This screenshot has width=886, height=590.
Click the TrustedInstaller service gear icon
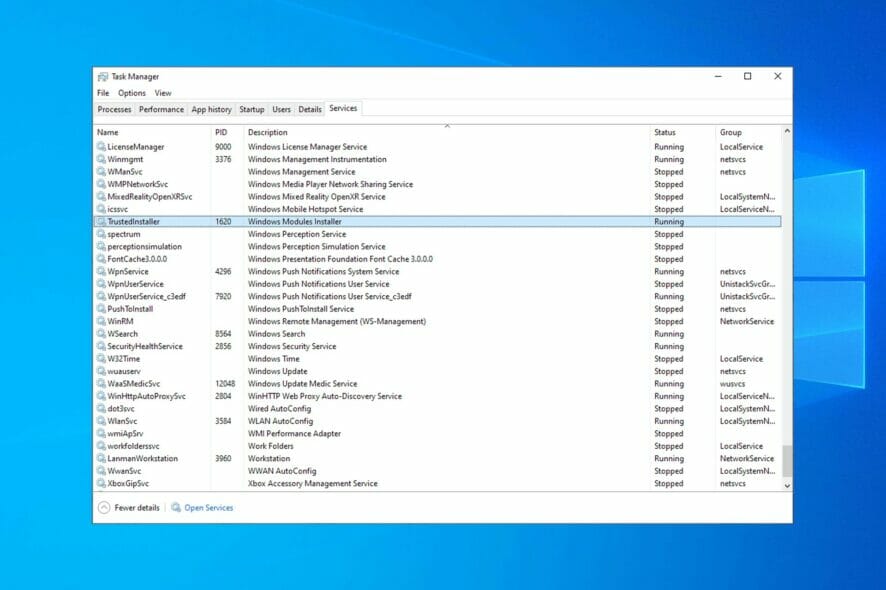click(x=101, y=222)
